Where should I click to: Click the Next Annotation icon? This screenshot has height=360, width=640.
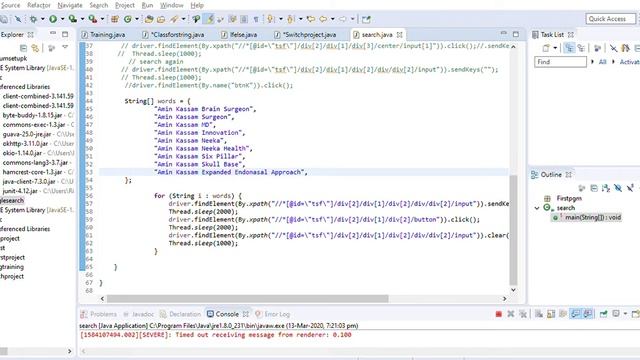pyautogui.click(x=271, y=19)
